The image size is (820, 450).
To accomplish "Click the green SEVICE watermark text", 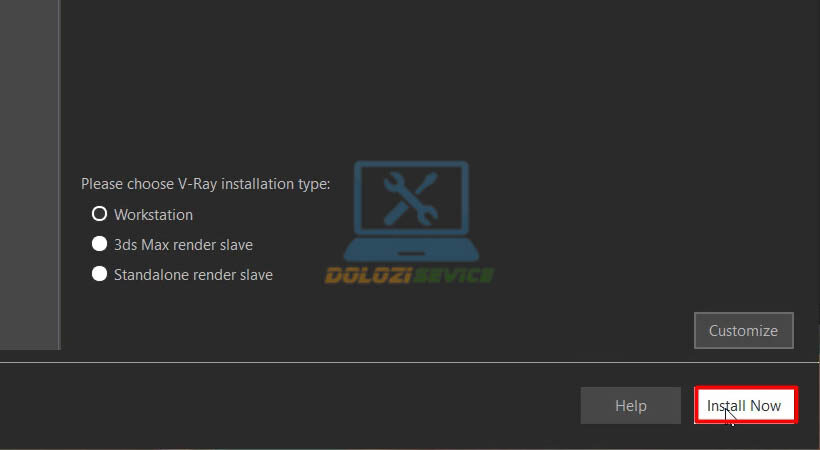I will point(452,275).
